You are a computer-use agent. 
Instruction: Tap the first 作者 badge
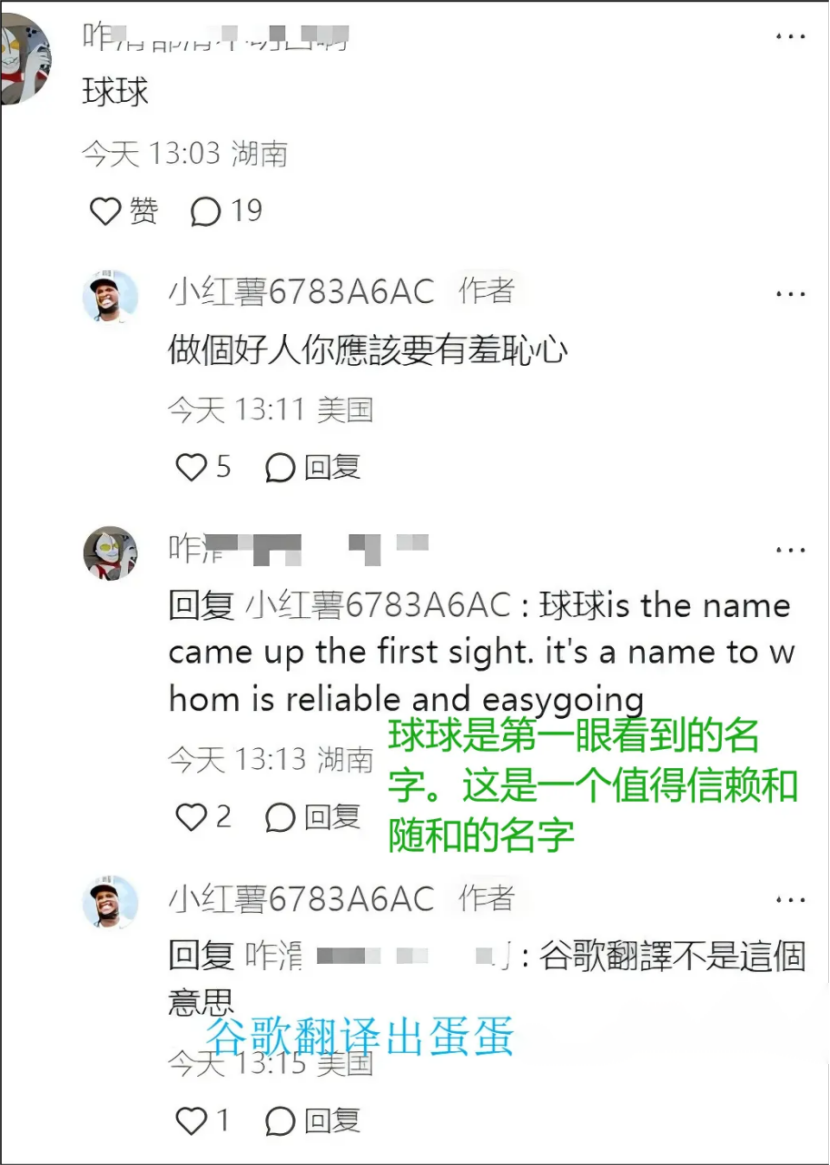487,291
